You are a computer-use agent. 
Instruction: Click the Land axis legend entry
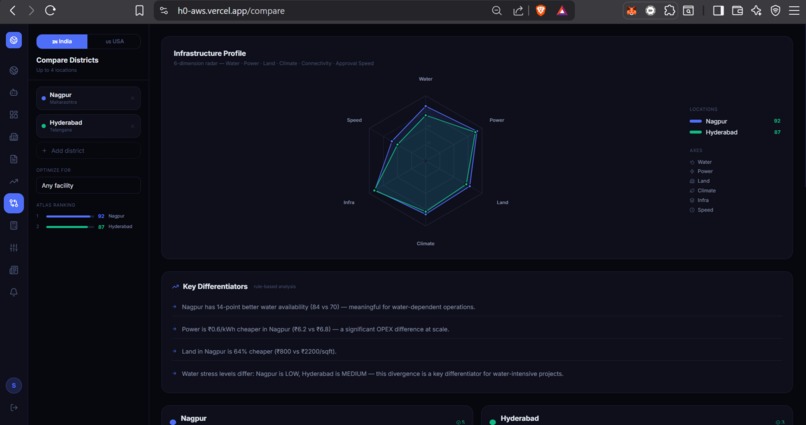tap(700, 181)
